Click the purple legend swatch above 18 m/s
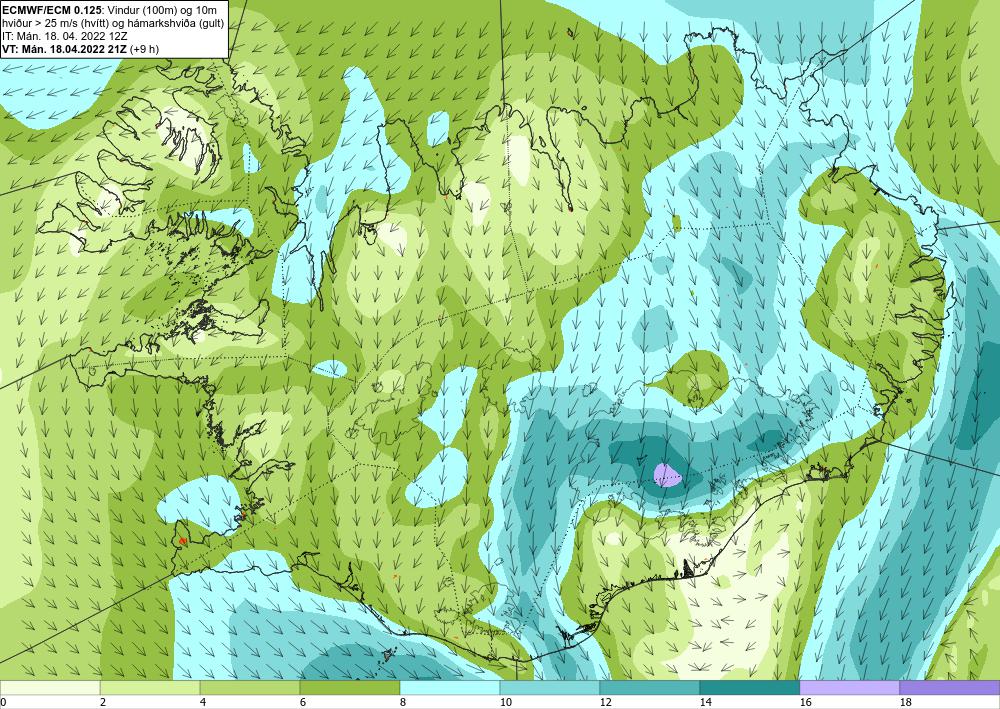This screenshot has width=1000, height=709. coord(950,687)
